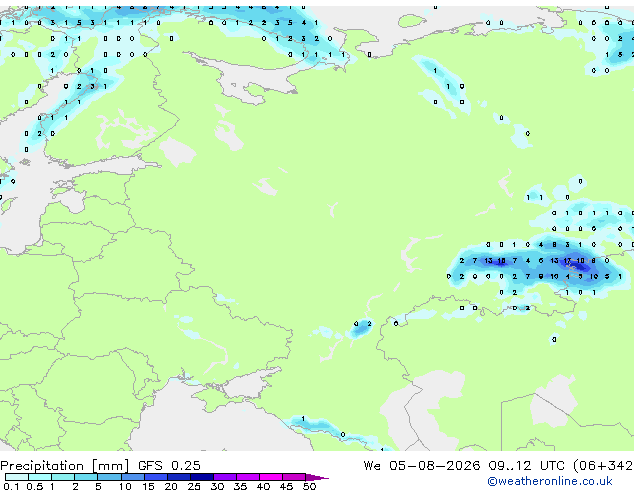This screenshot has width=634, height=490.
Task: Click the legend label '45'
Action: (286, 486)
